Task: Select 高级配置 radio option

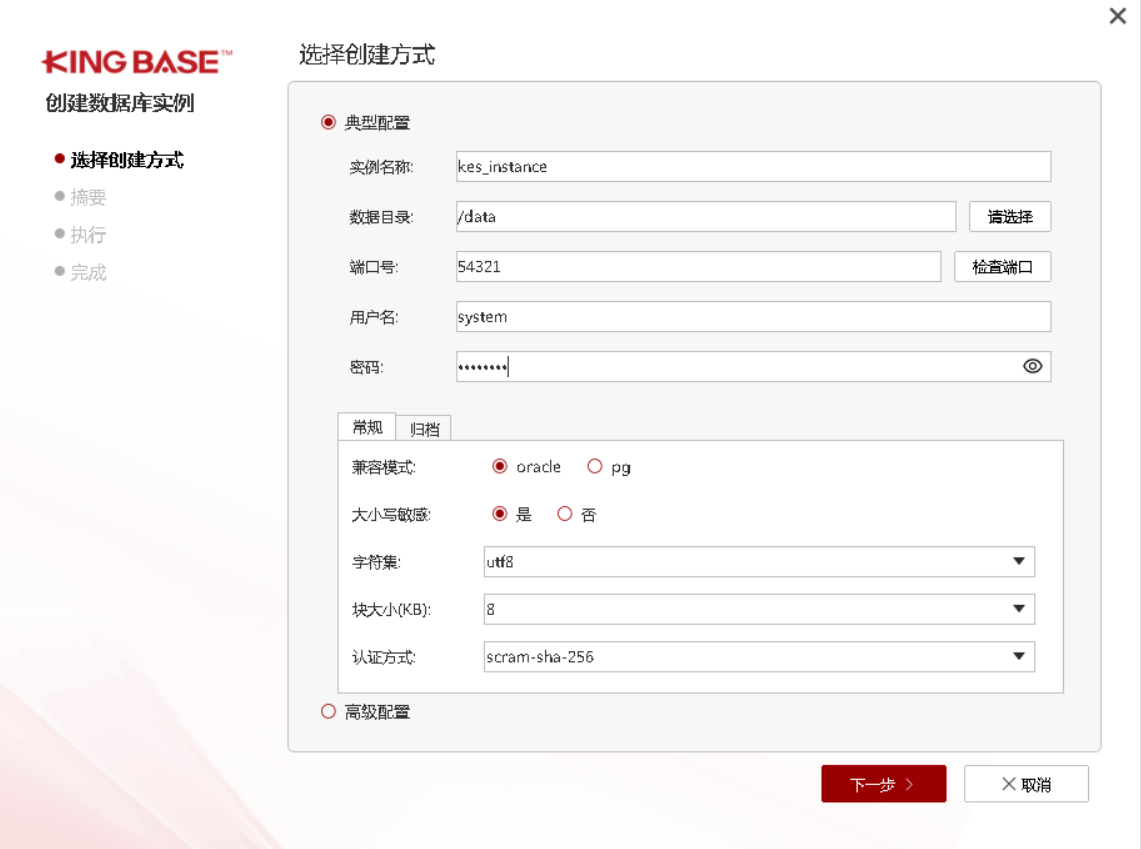Action: (328, 712)
